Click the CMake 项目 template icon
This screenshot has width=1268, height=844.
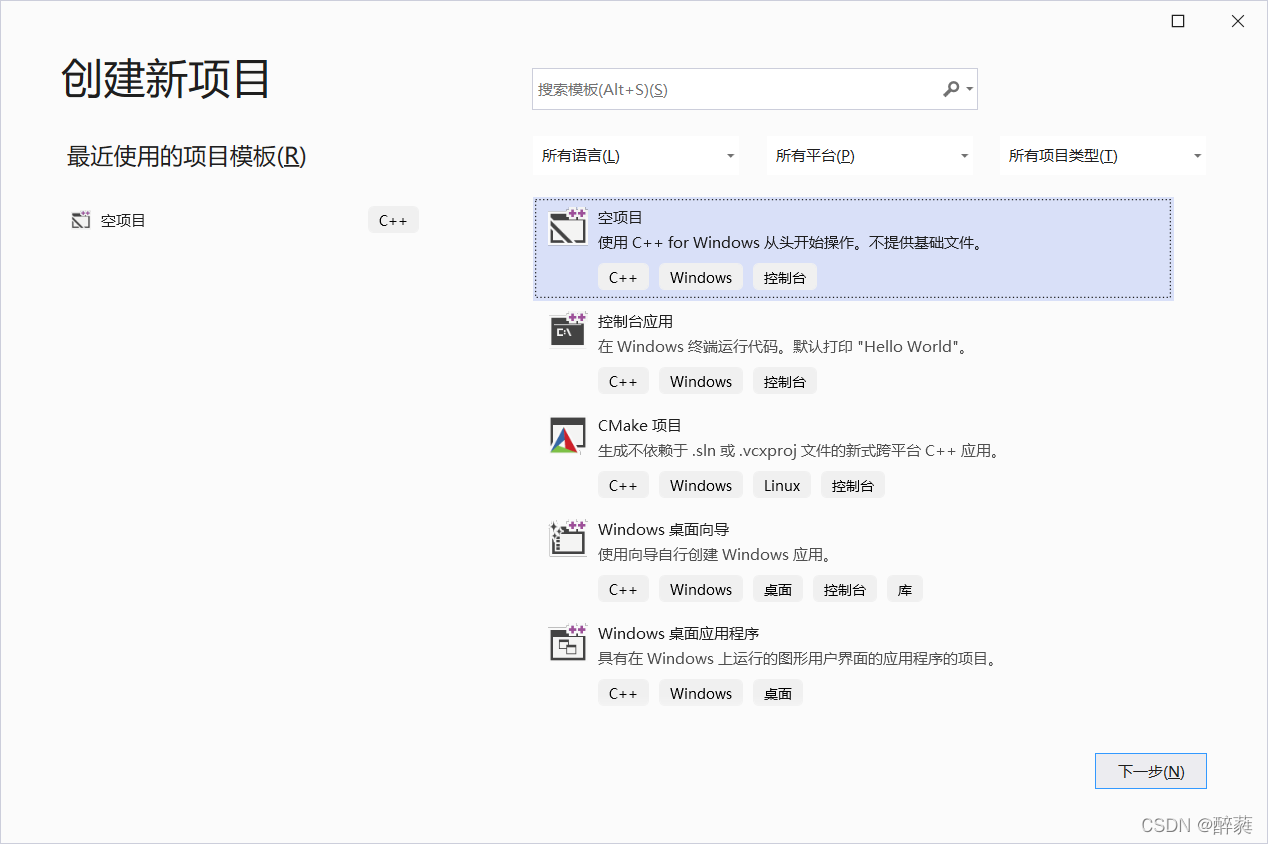[x=568, y=435]
